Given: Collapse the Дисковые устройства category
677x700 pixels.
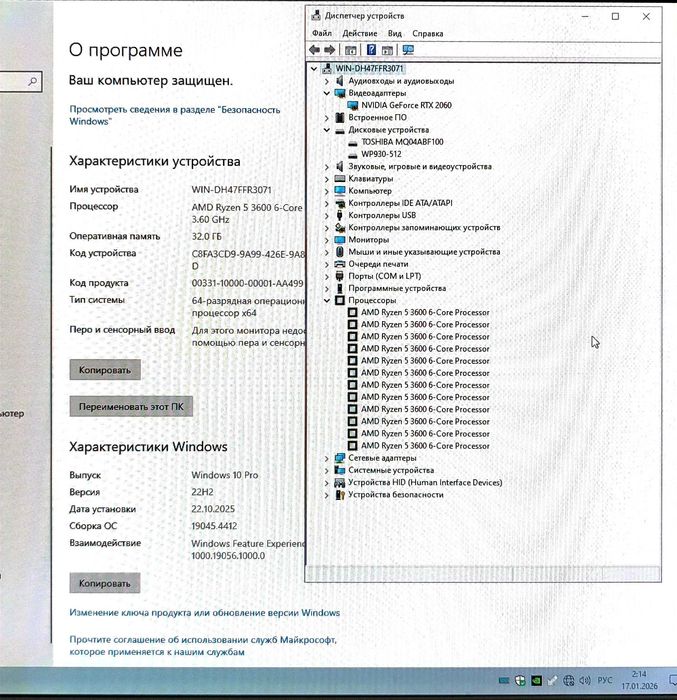Looking at the screenshot, I should point(327,130).
